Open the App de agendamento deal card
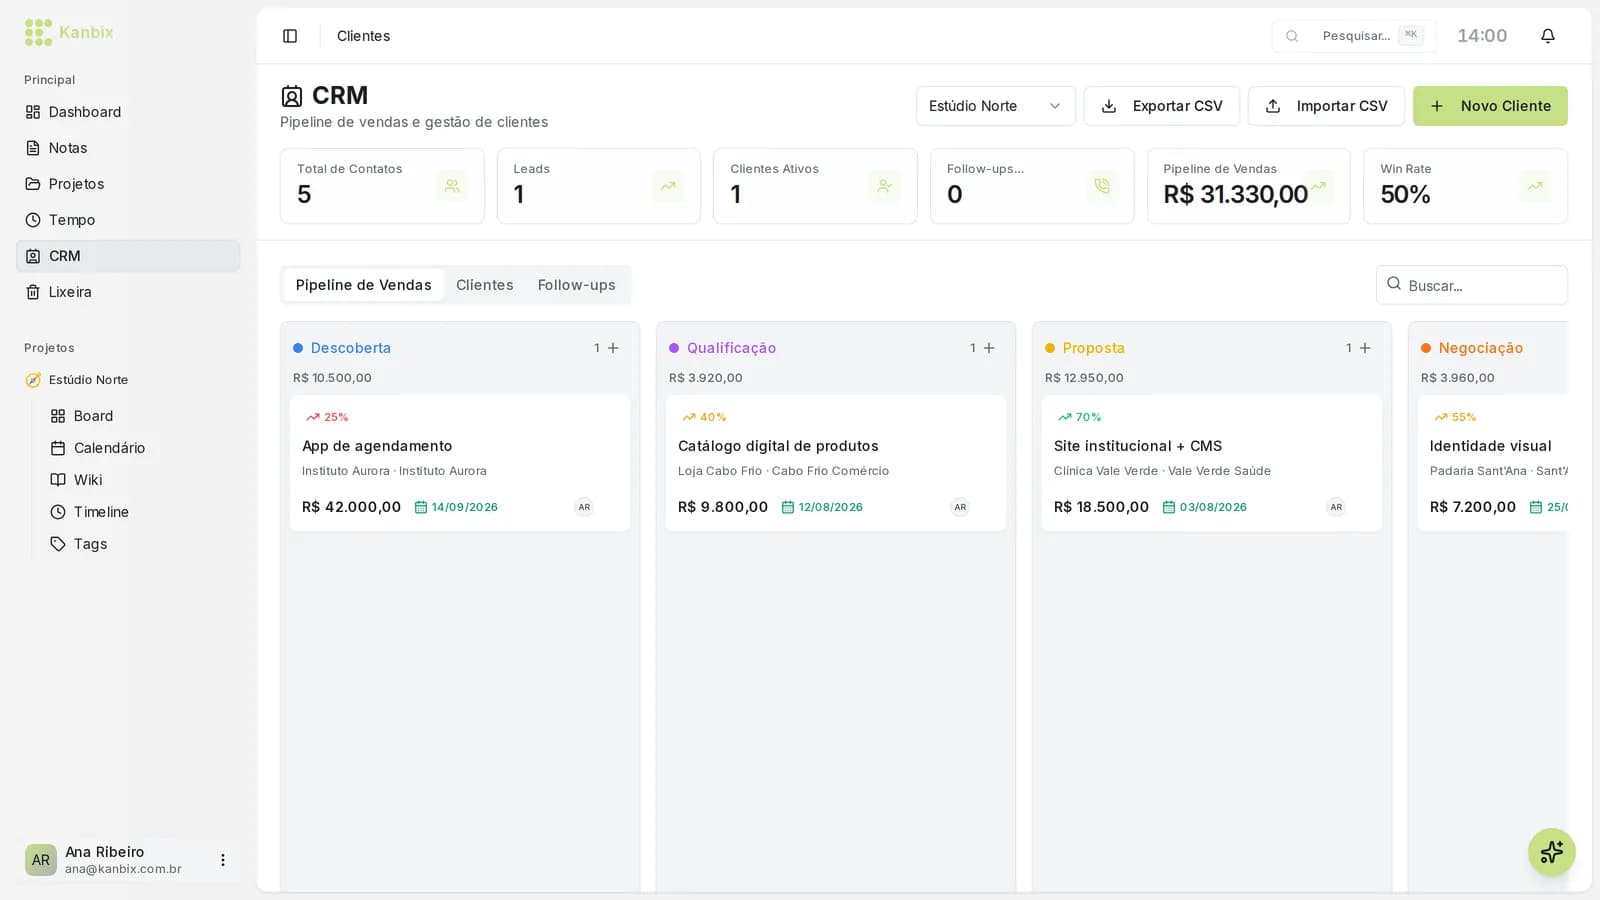 [x=460, y=463]
